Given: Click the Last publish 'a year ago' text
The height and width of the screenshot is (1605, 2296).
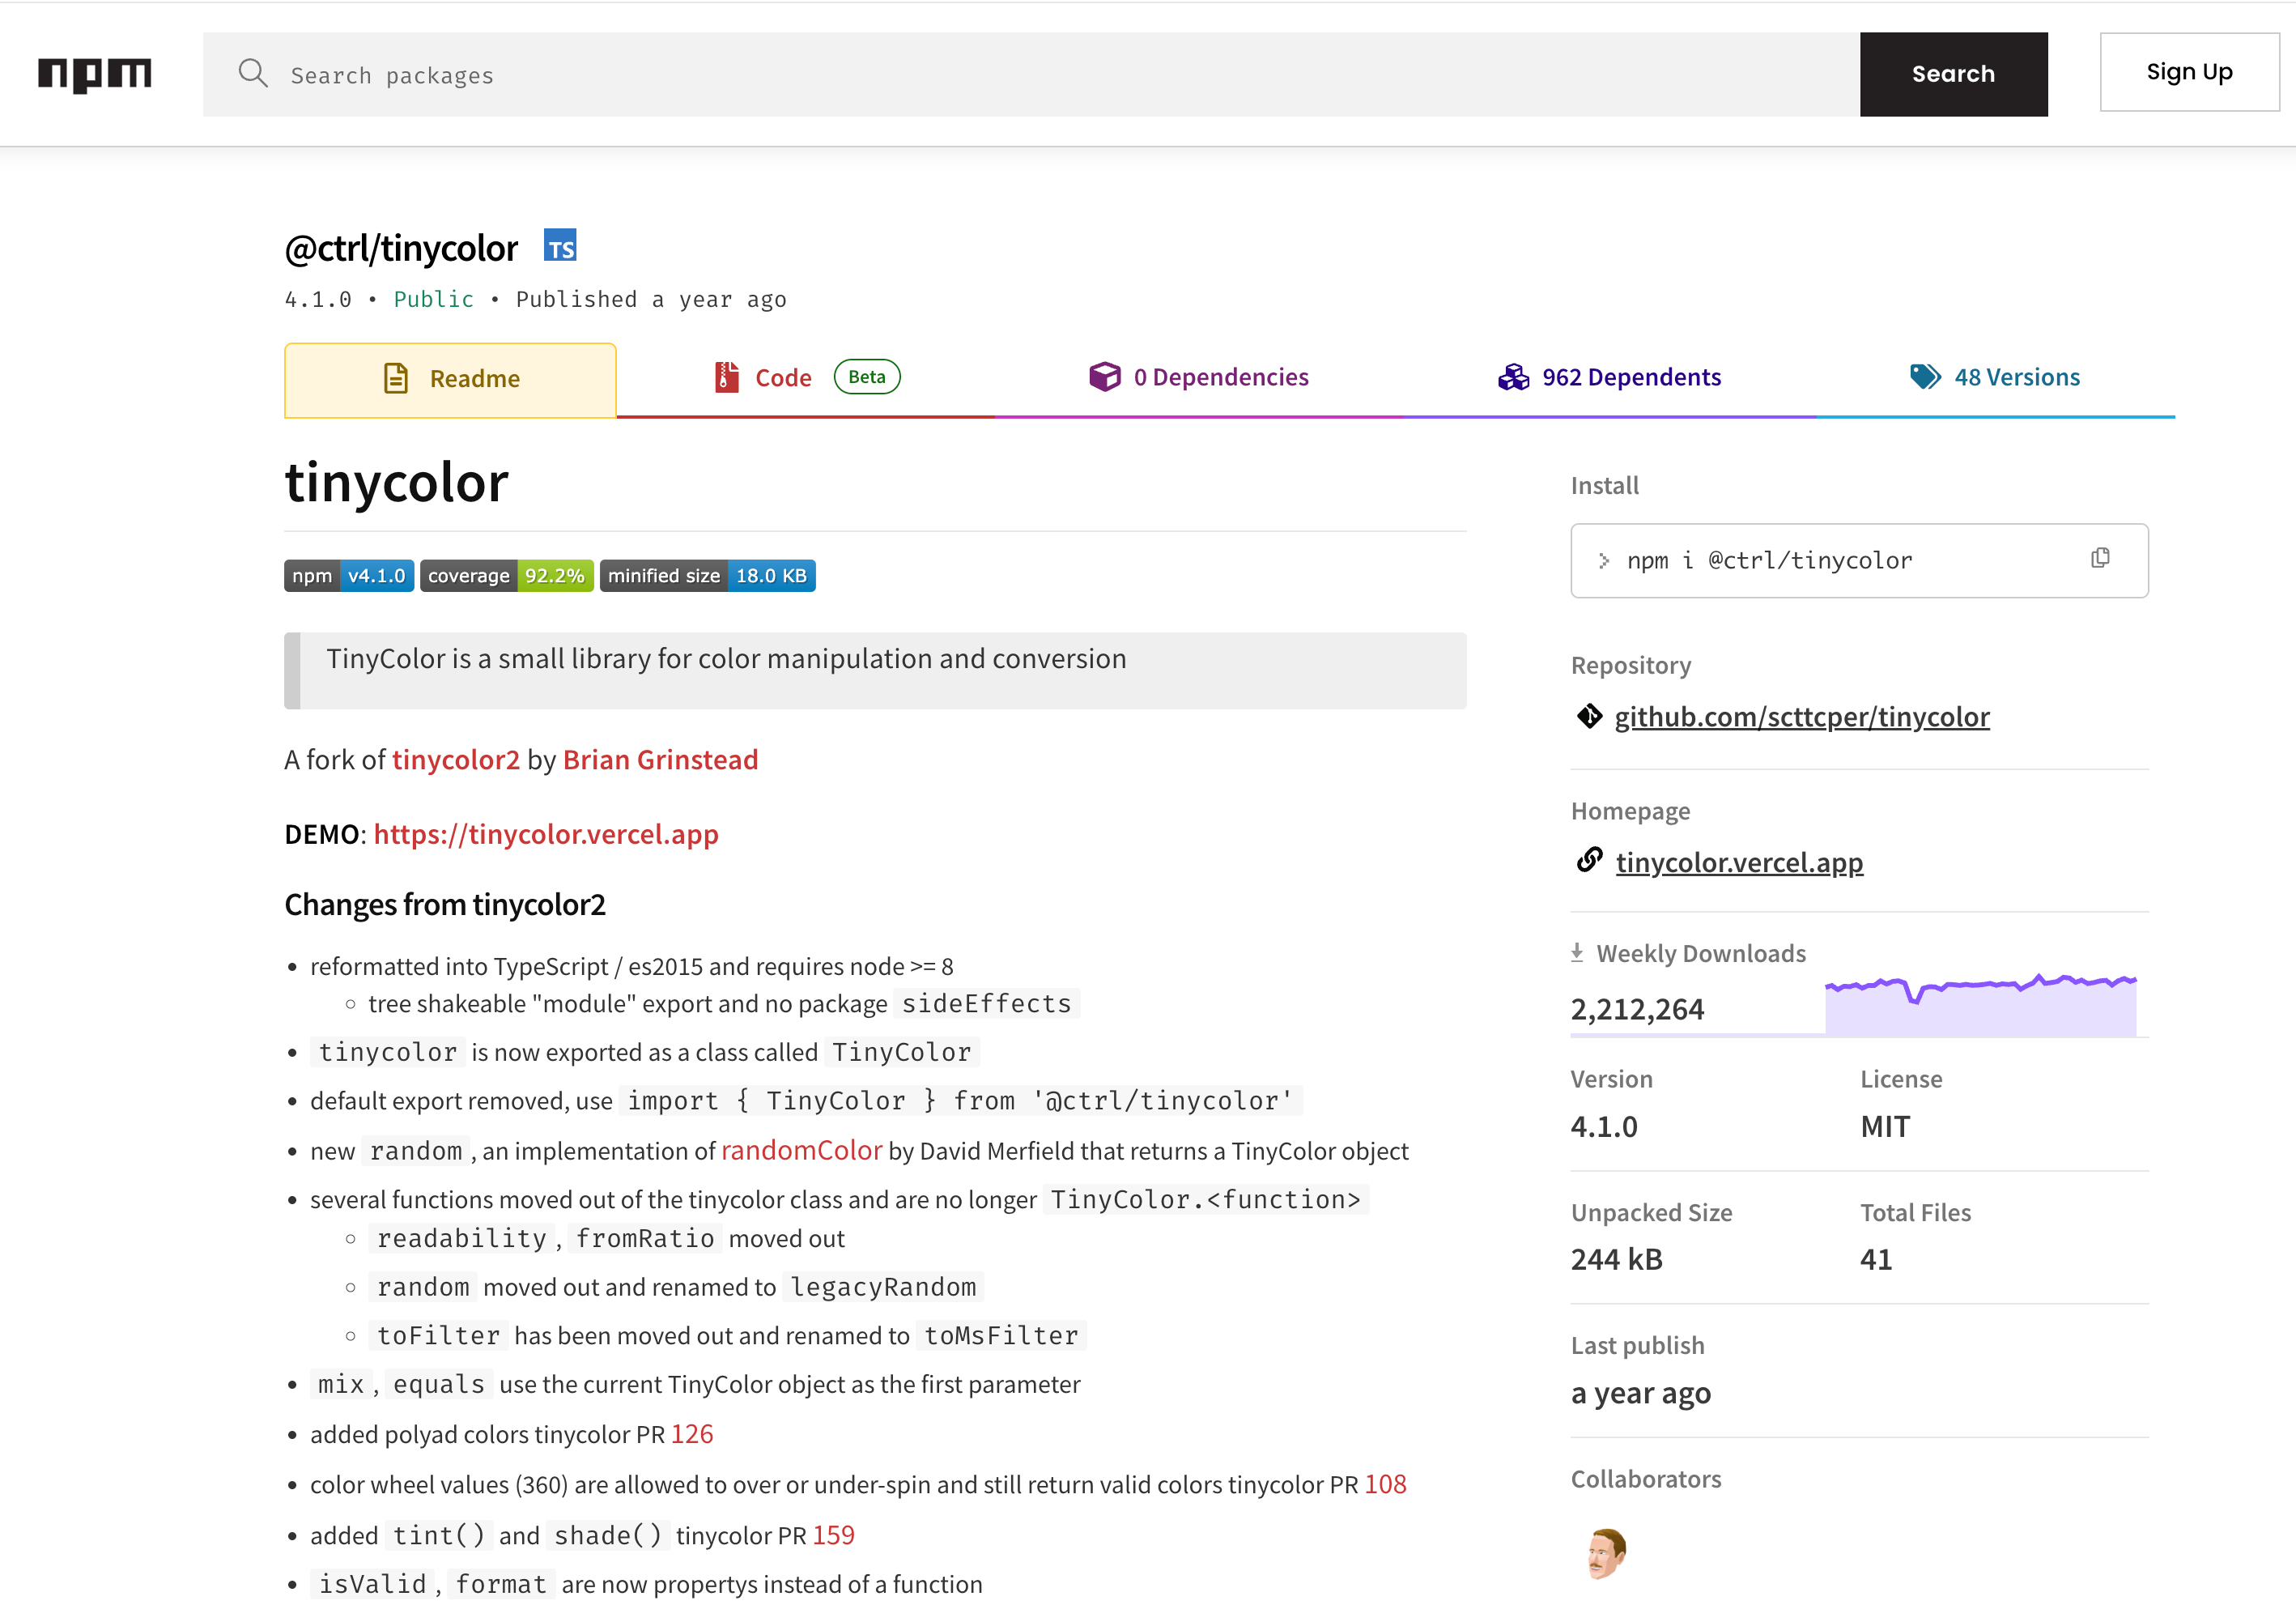Looking at the screenshot, I should [1640, 1393].
